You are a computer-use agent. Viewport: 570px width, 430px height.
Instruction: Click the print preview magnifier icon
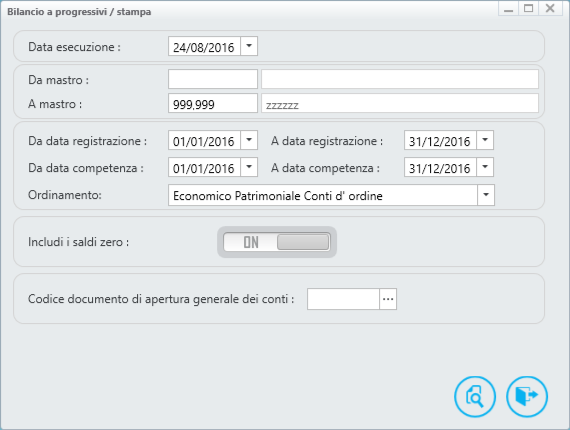[475, 397]
